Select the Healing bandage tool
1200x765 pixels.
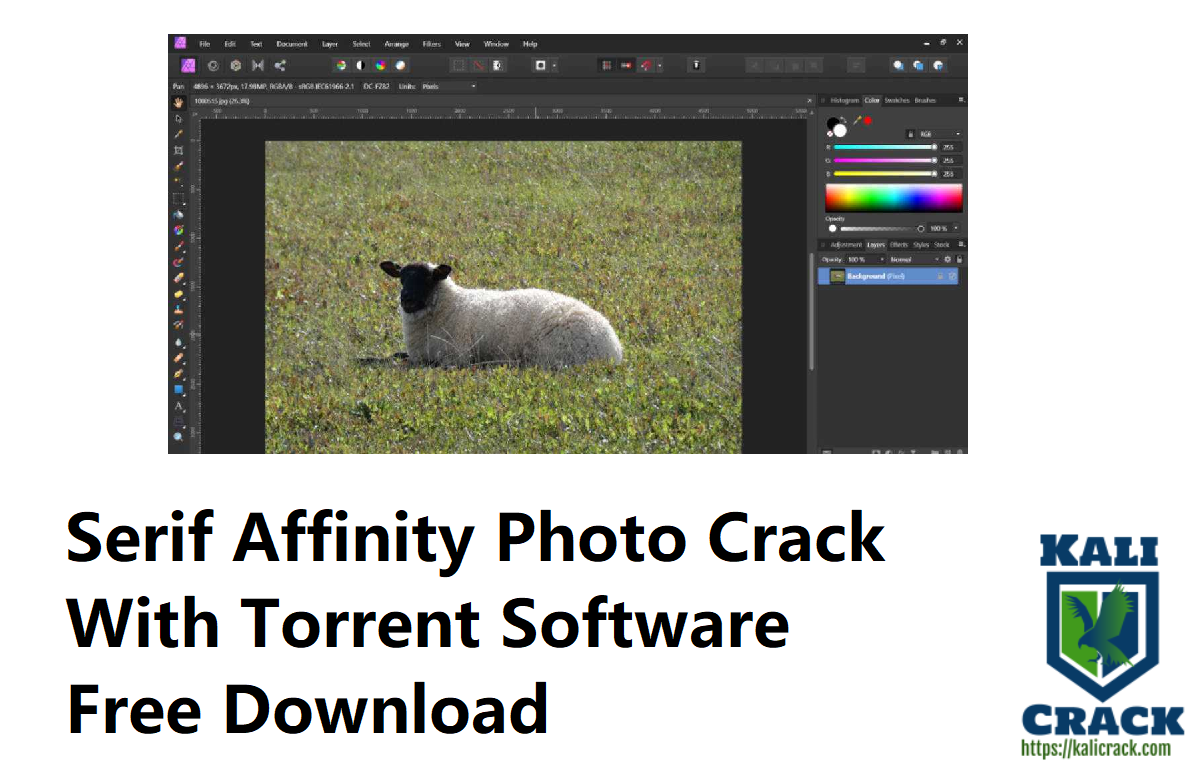(x=179, y=357)
